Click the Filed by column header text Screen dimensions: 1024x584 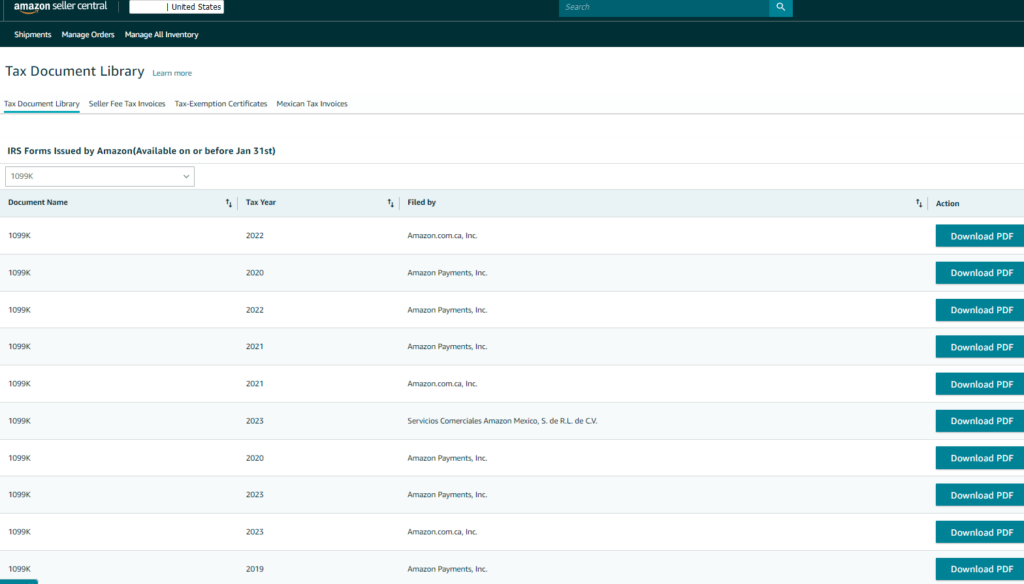[421, 203]
